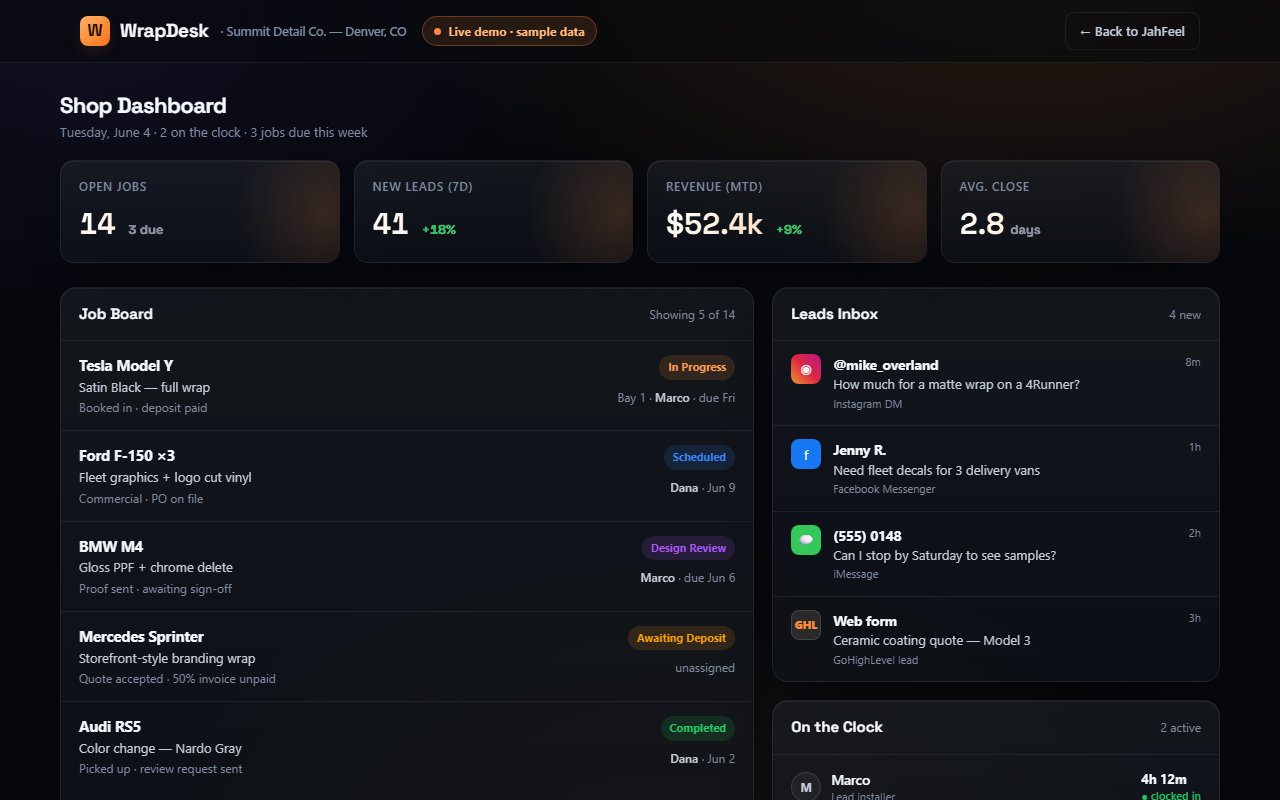Click 'Summit Detail Co. — Denver, CO' label
The image size is (1280, 800).
point(317,32)
